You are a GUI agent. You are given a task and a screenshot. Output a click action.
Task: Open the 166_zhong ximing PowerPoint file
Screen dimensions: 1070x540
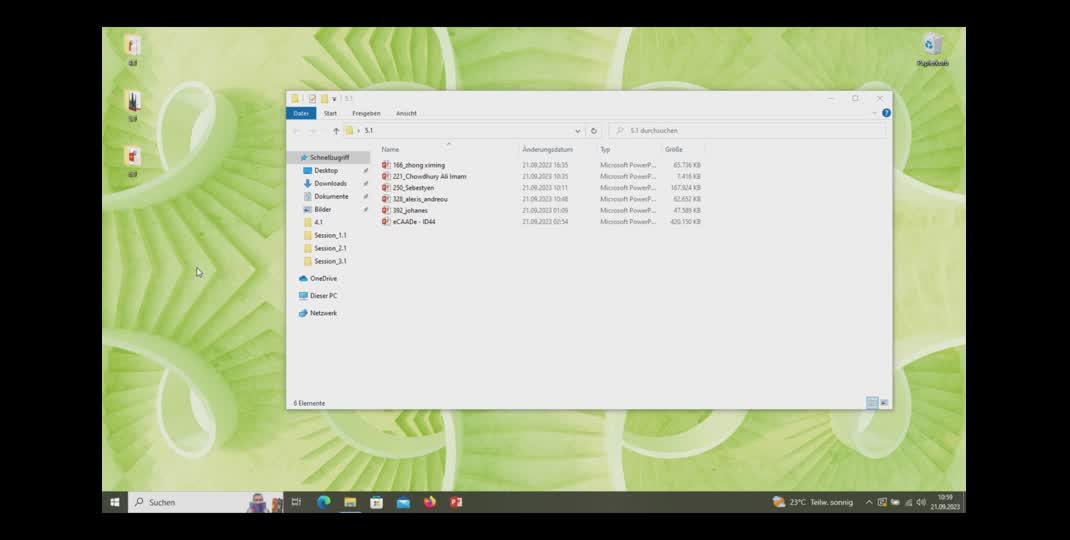(x=418, y=165)
